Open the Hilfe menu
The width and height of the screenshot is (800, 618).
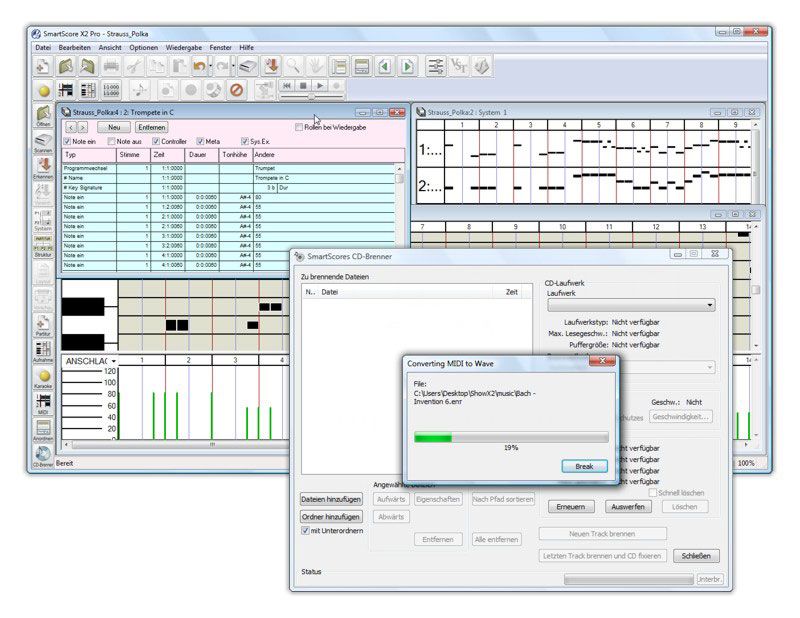pos(246,47)
